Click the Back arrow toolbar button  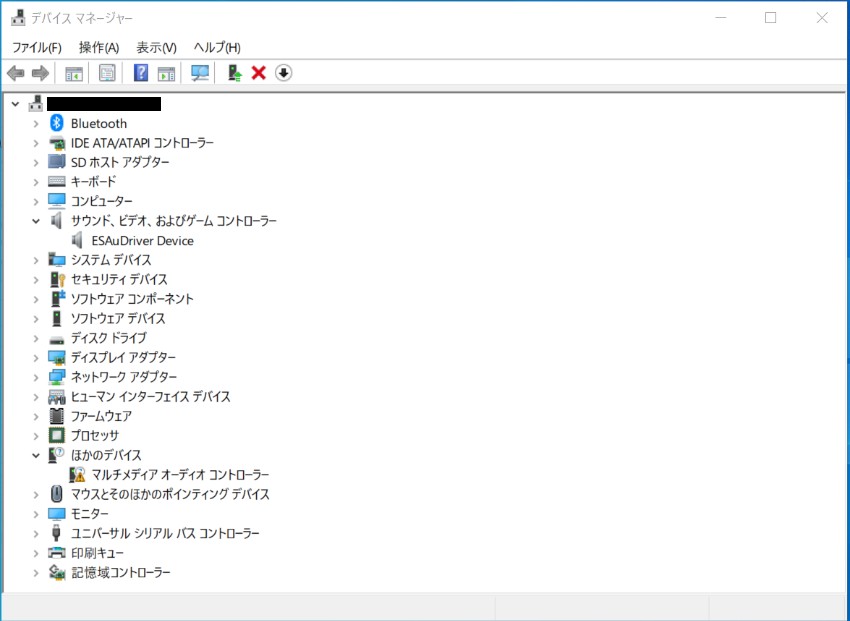(x=15, y=73)
